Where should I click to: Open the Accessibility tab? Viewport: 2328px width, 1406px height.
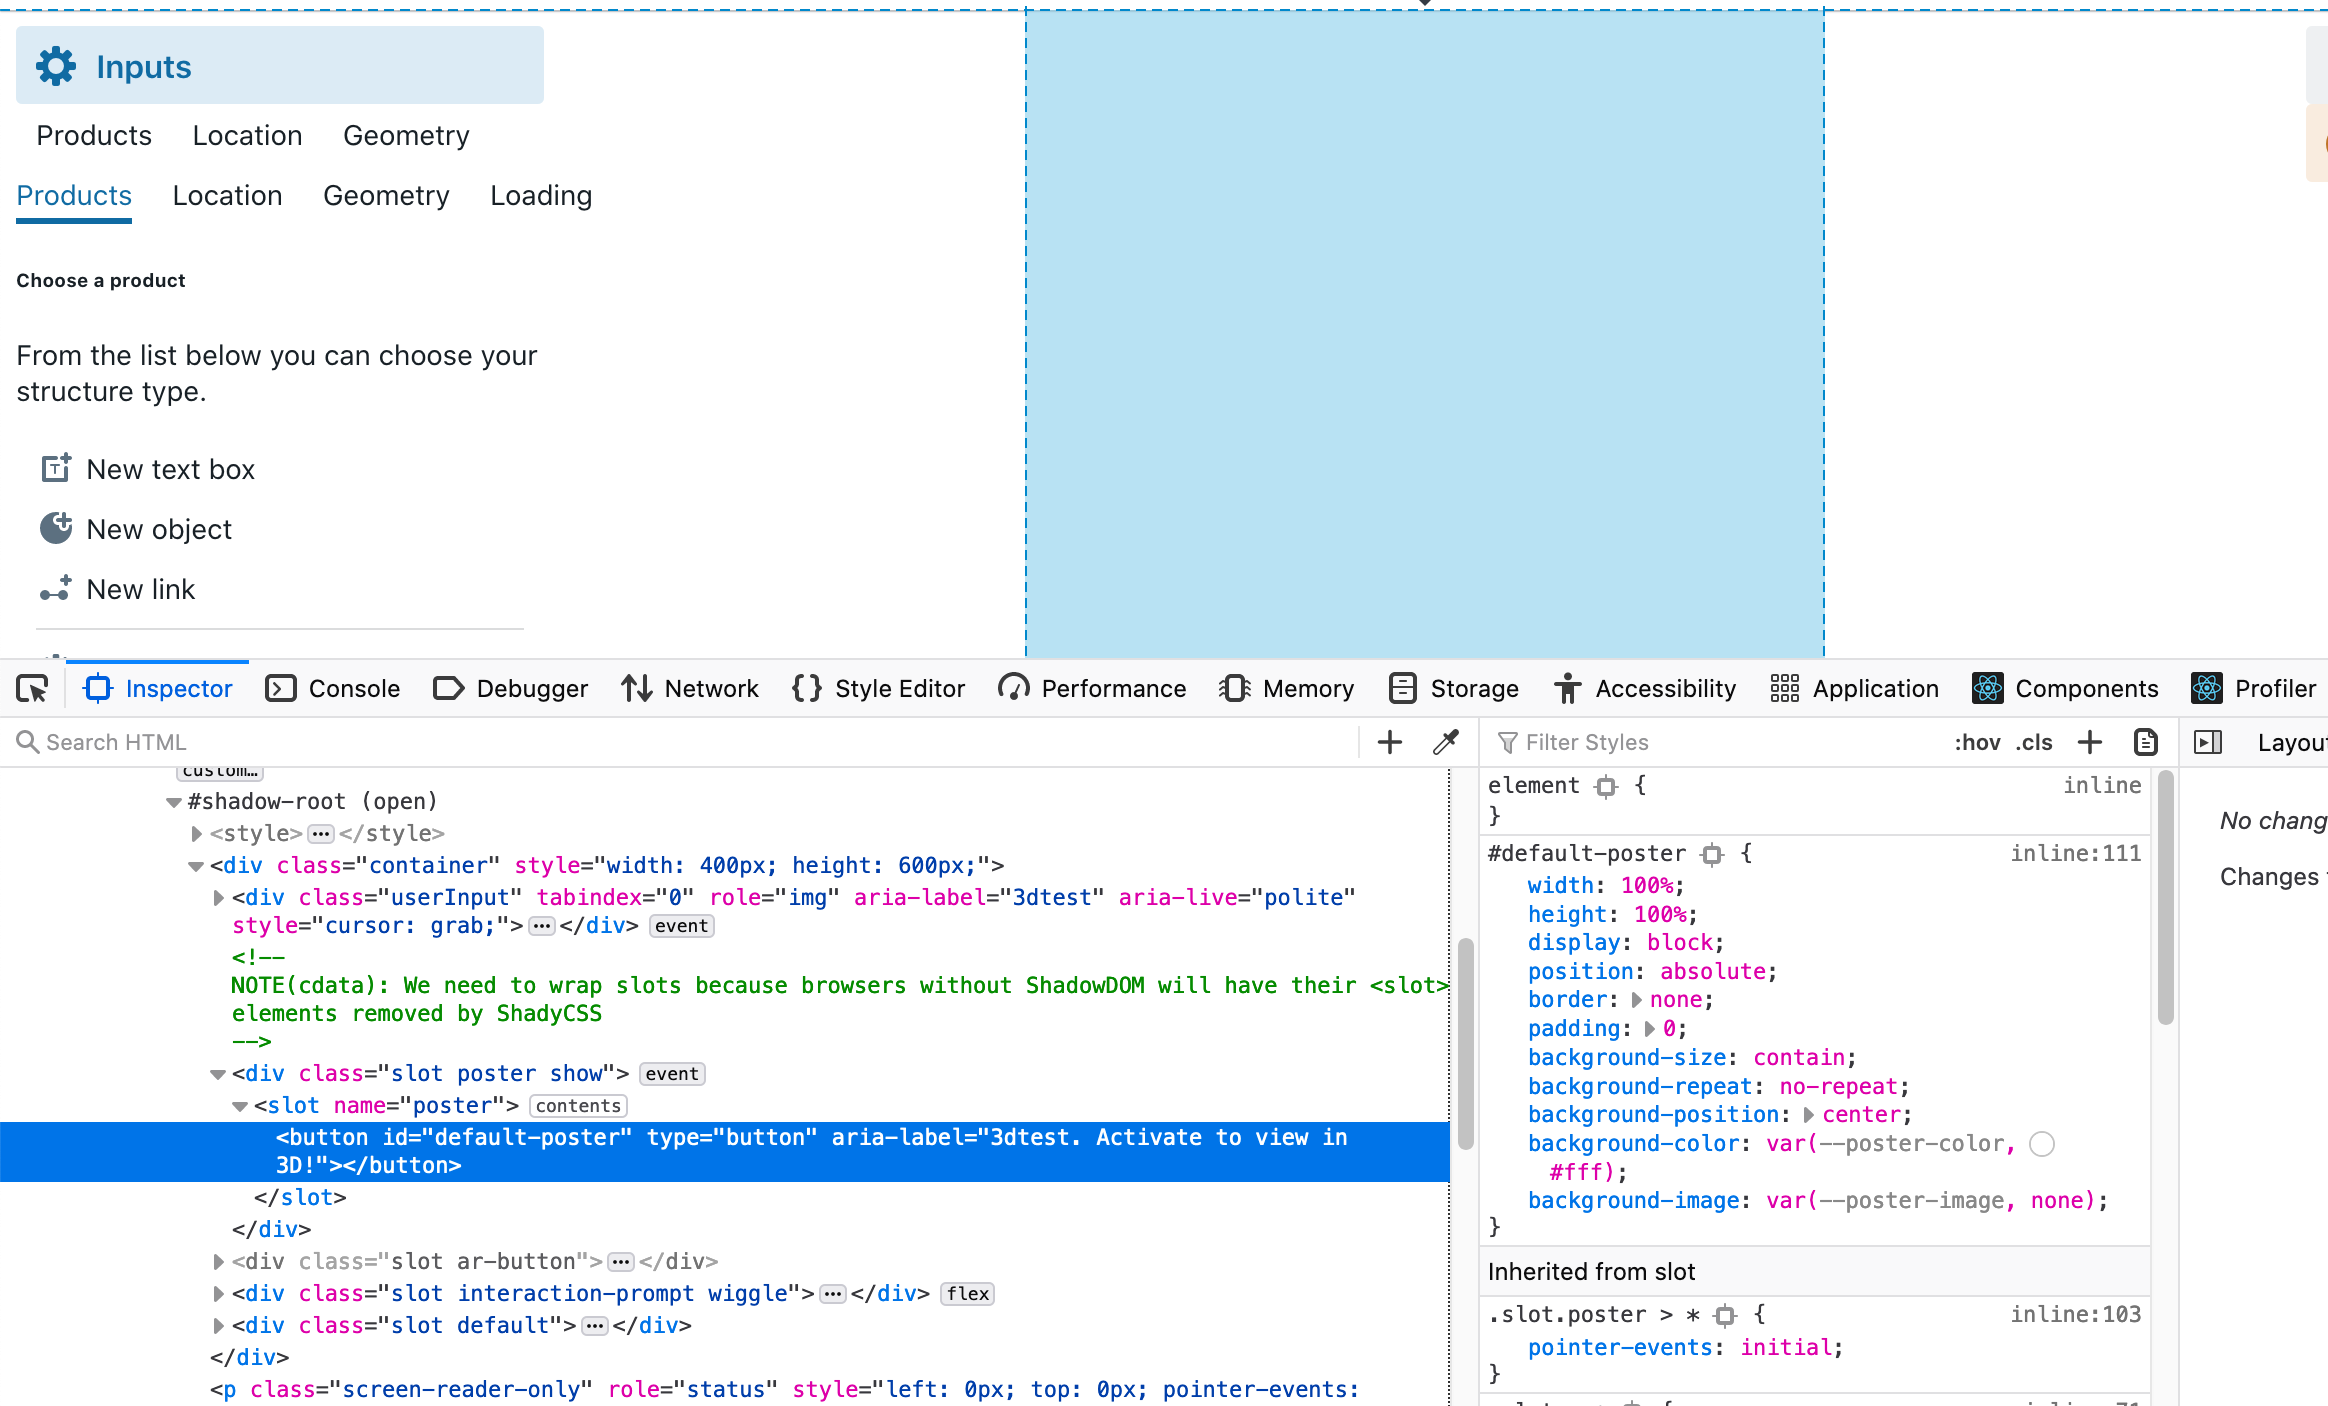coord(1645,688)
